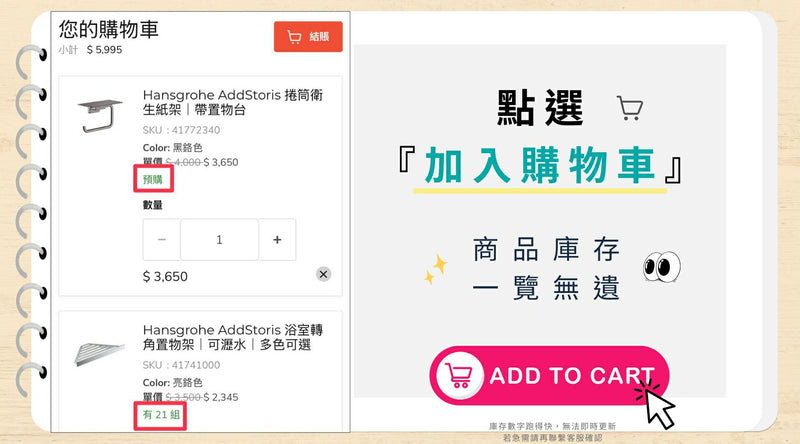Click the cart icon in pink button
Screen dimensions: 800x444
(x=459, y=376)
